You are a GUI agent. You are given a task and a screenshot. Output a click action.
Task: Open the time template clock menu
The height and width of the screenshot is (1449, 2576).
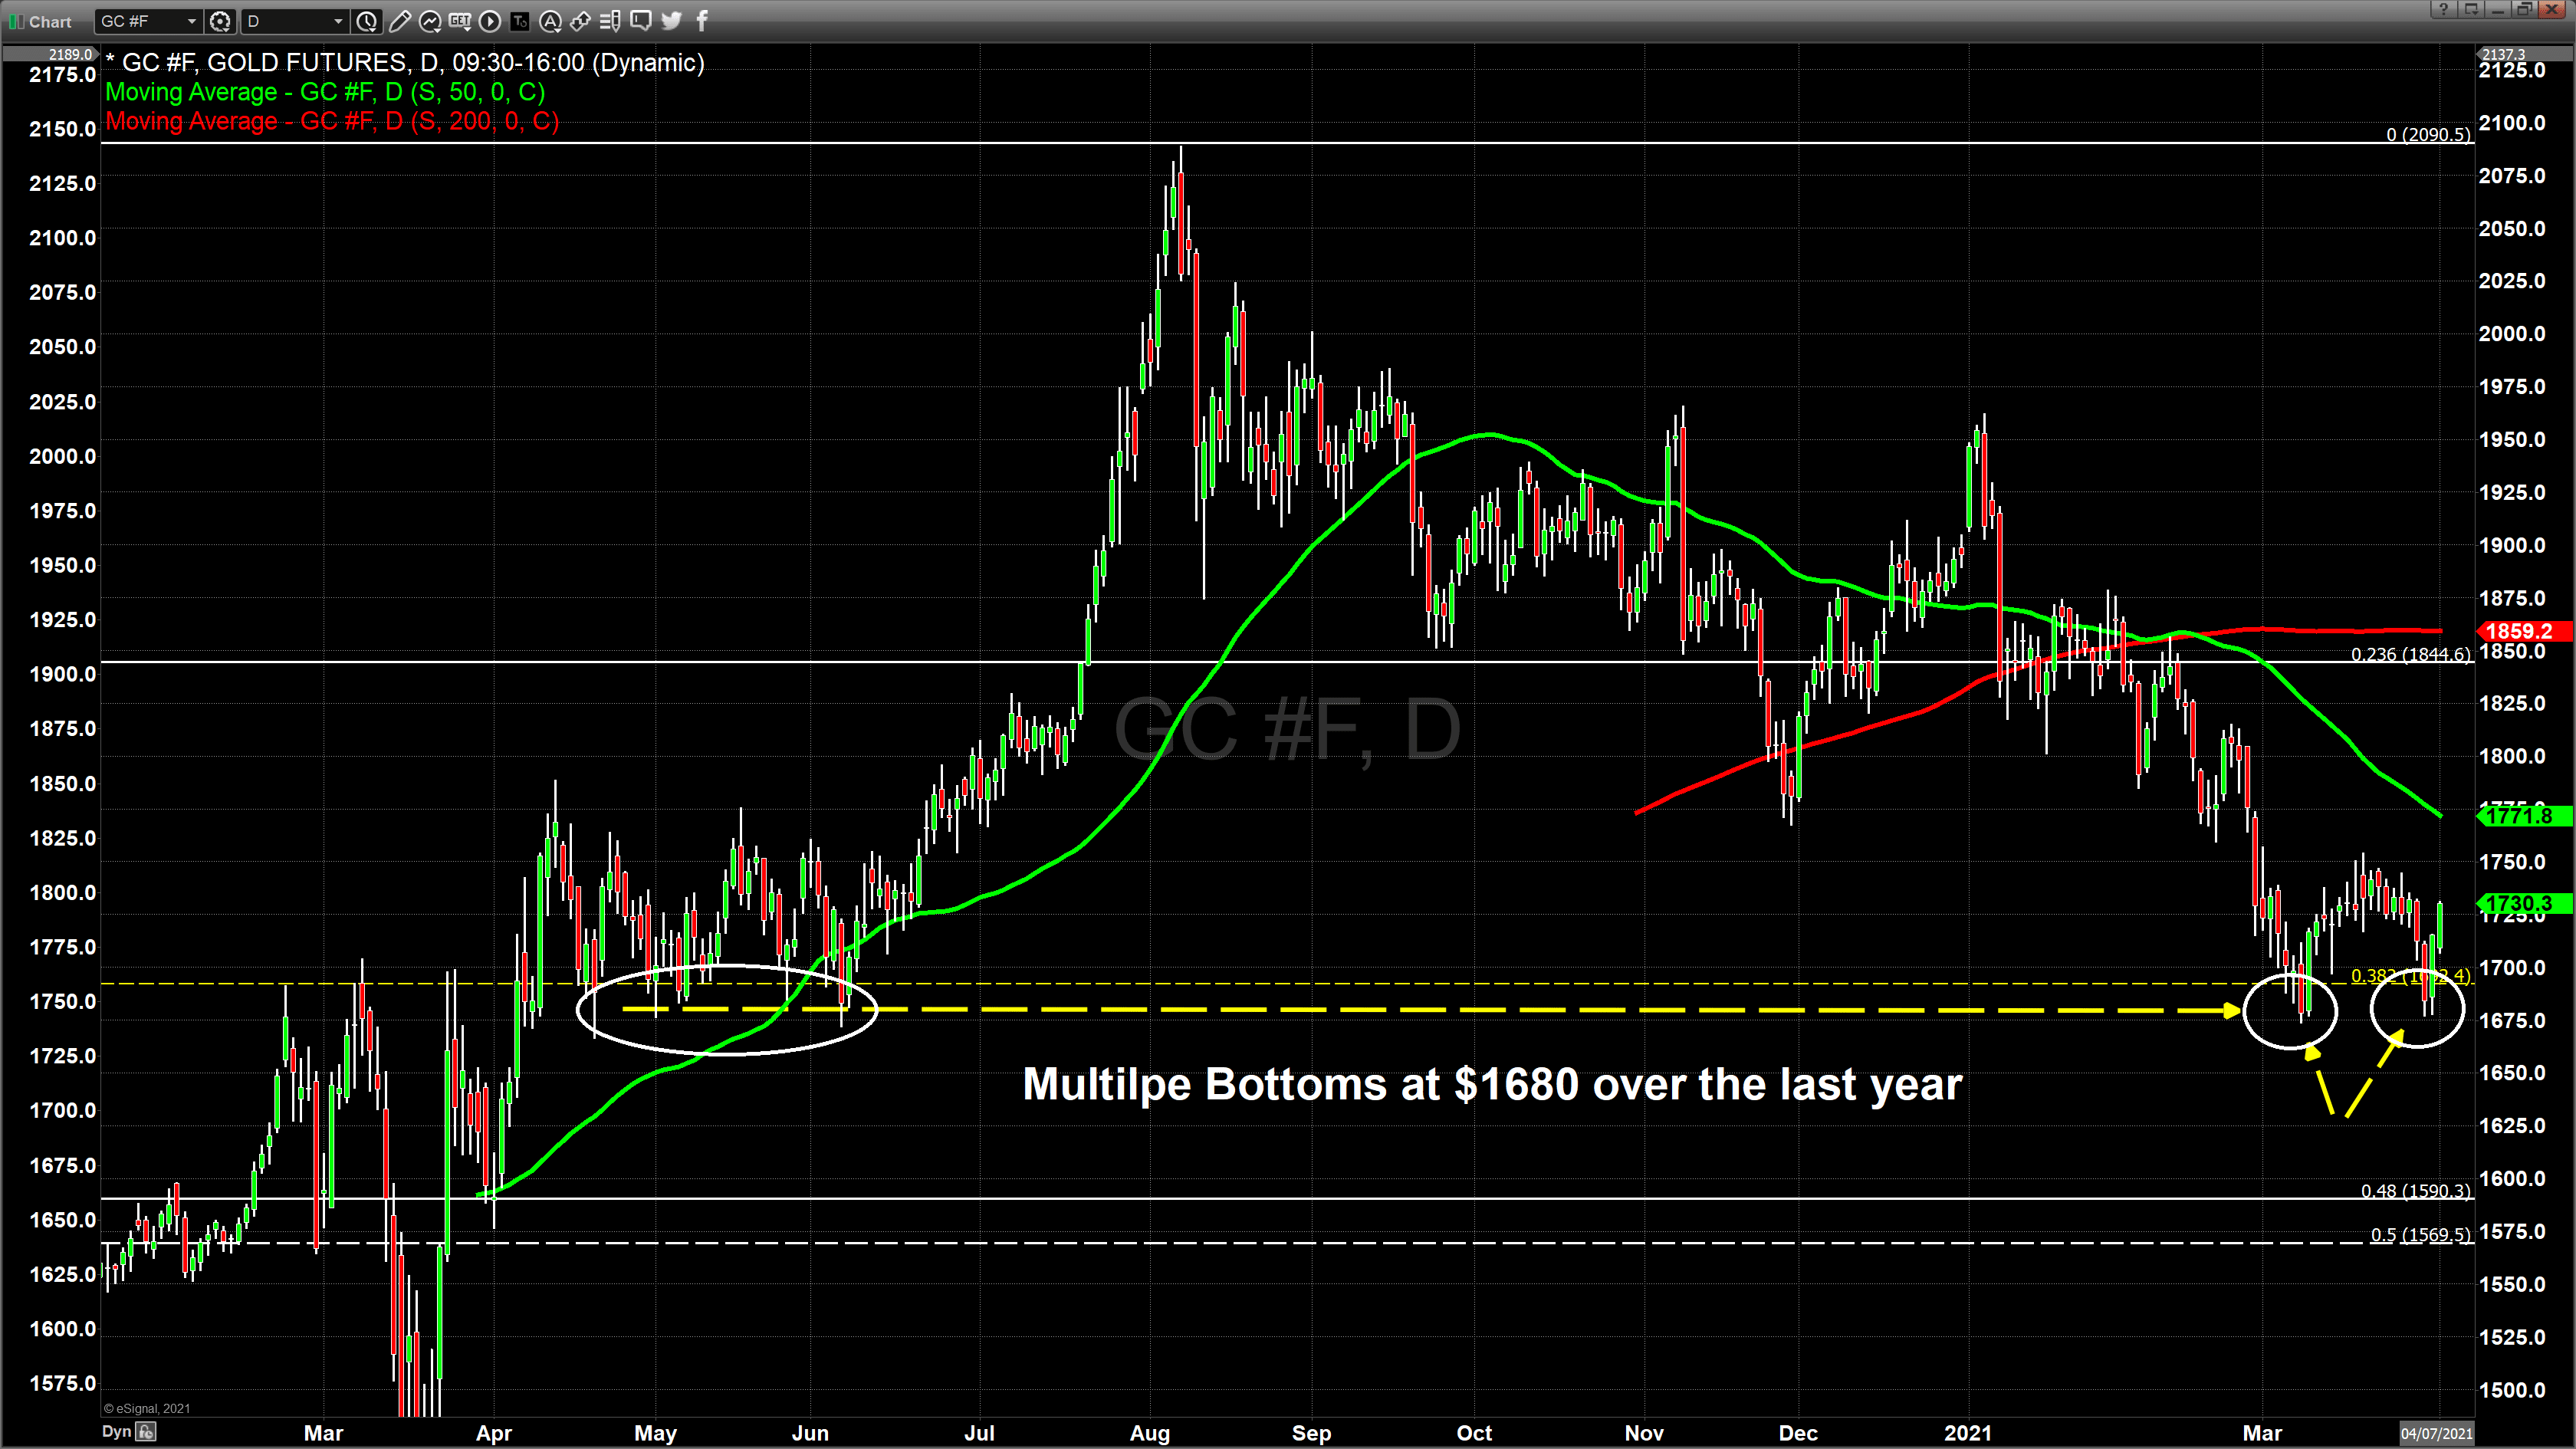click(367, 21)
